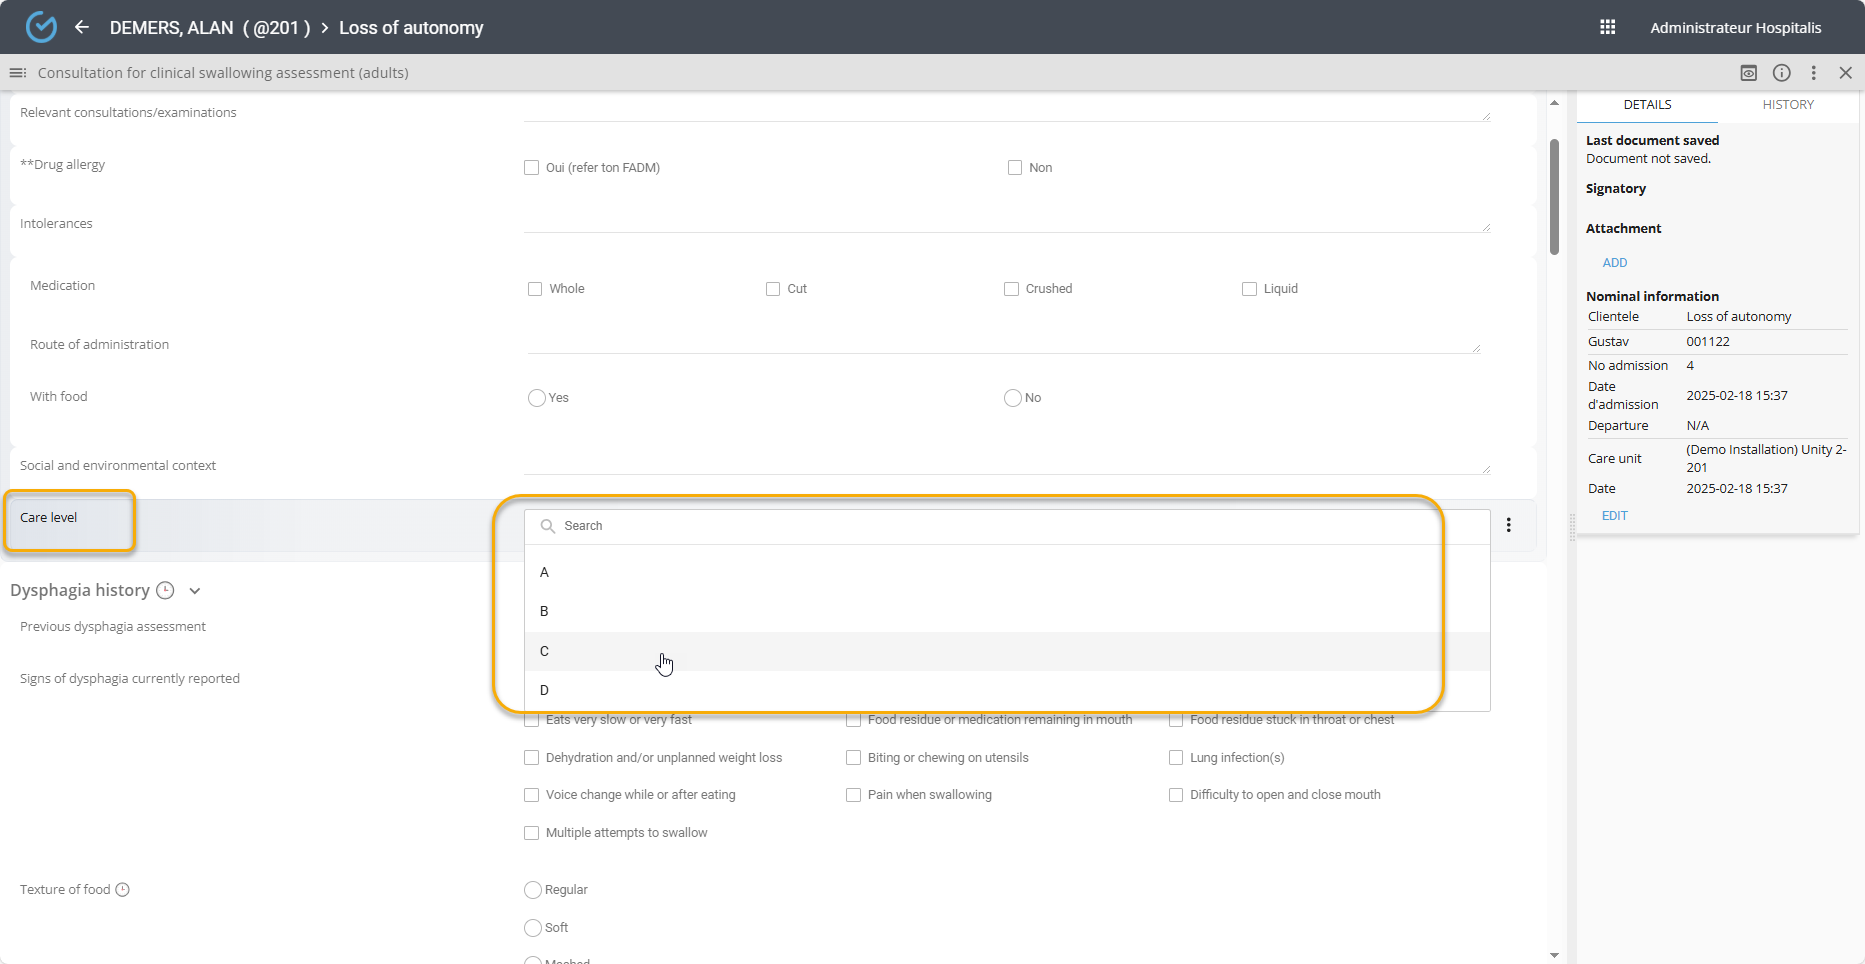Screen dimensions: 1865x964
Task: Click the Dysphagia history clock icon
Action: [x=166, y=591]
